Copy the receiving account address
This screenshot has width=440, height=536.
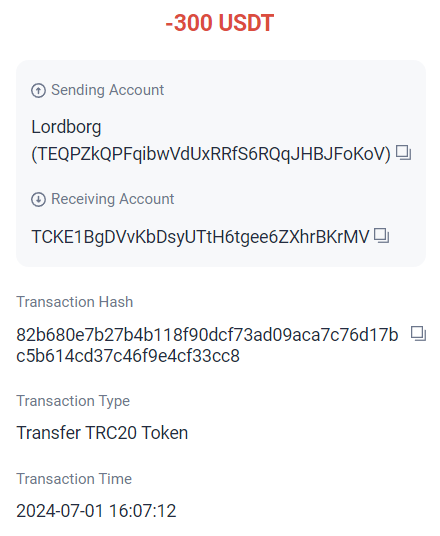[382, 236]
